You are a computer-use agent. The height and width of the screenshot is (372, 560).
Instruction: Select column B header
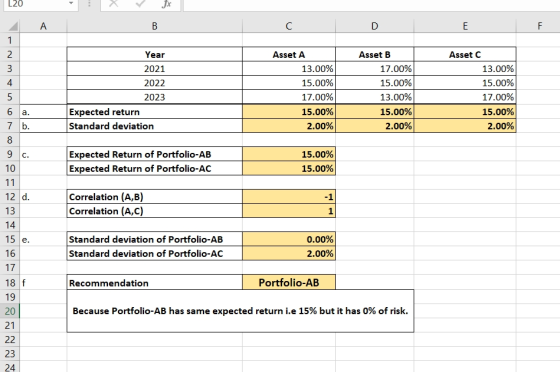point(154,26)
